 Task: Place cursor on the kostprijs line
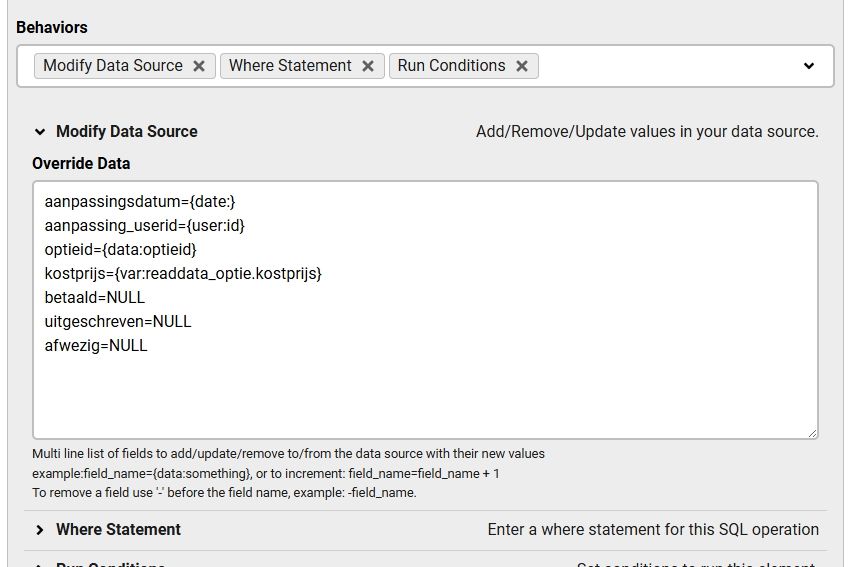click(183, 274)
